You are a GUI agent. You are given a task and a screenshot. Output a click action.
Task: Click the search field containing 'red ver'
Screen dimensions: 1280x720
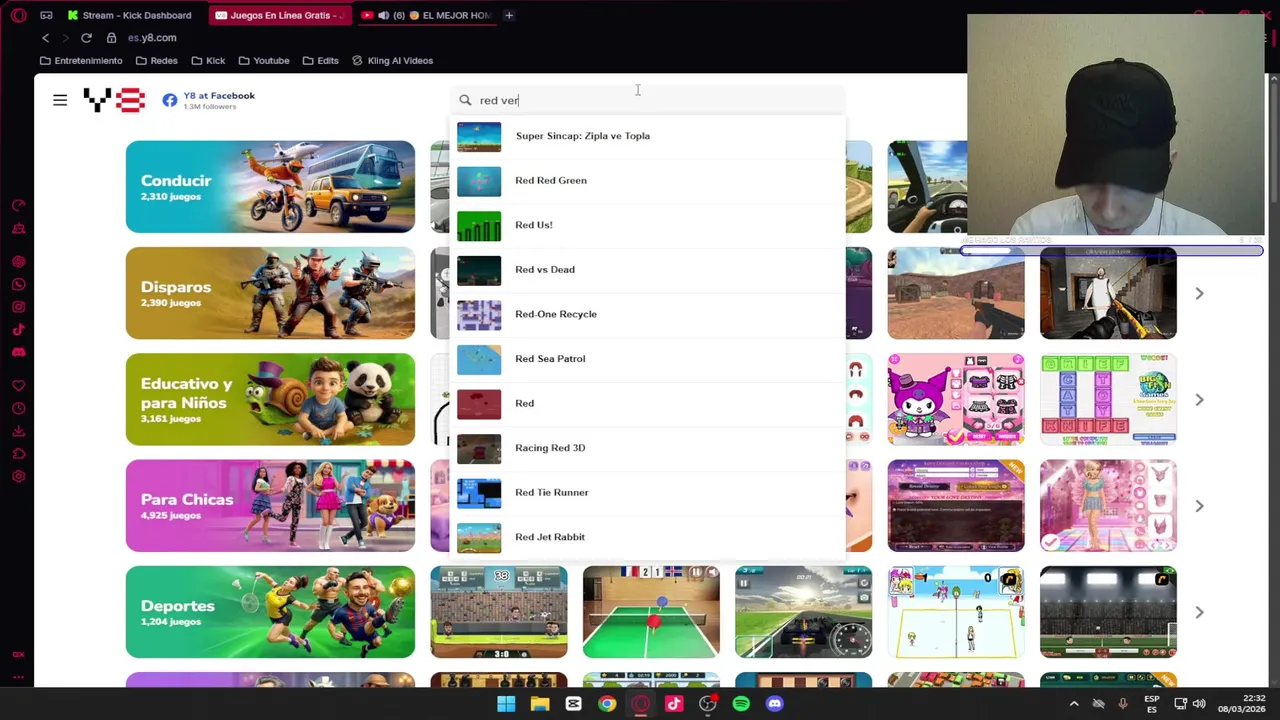coord(648,100)
